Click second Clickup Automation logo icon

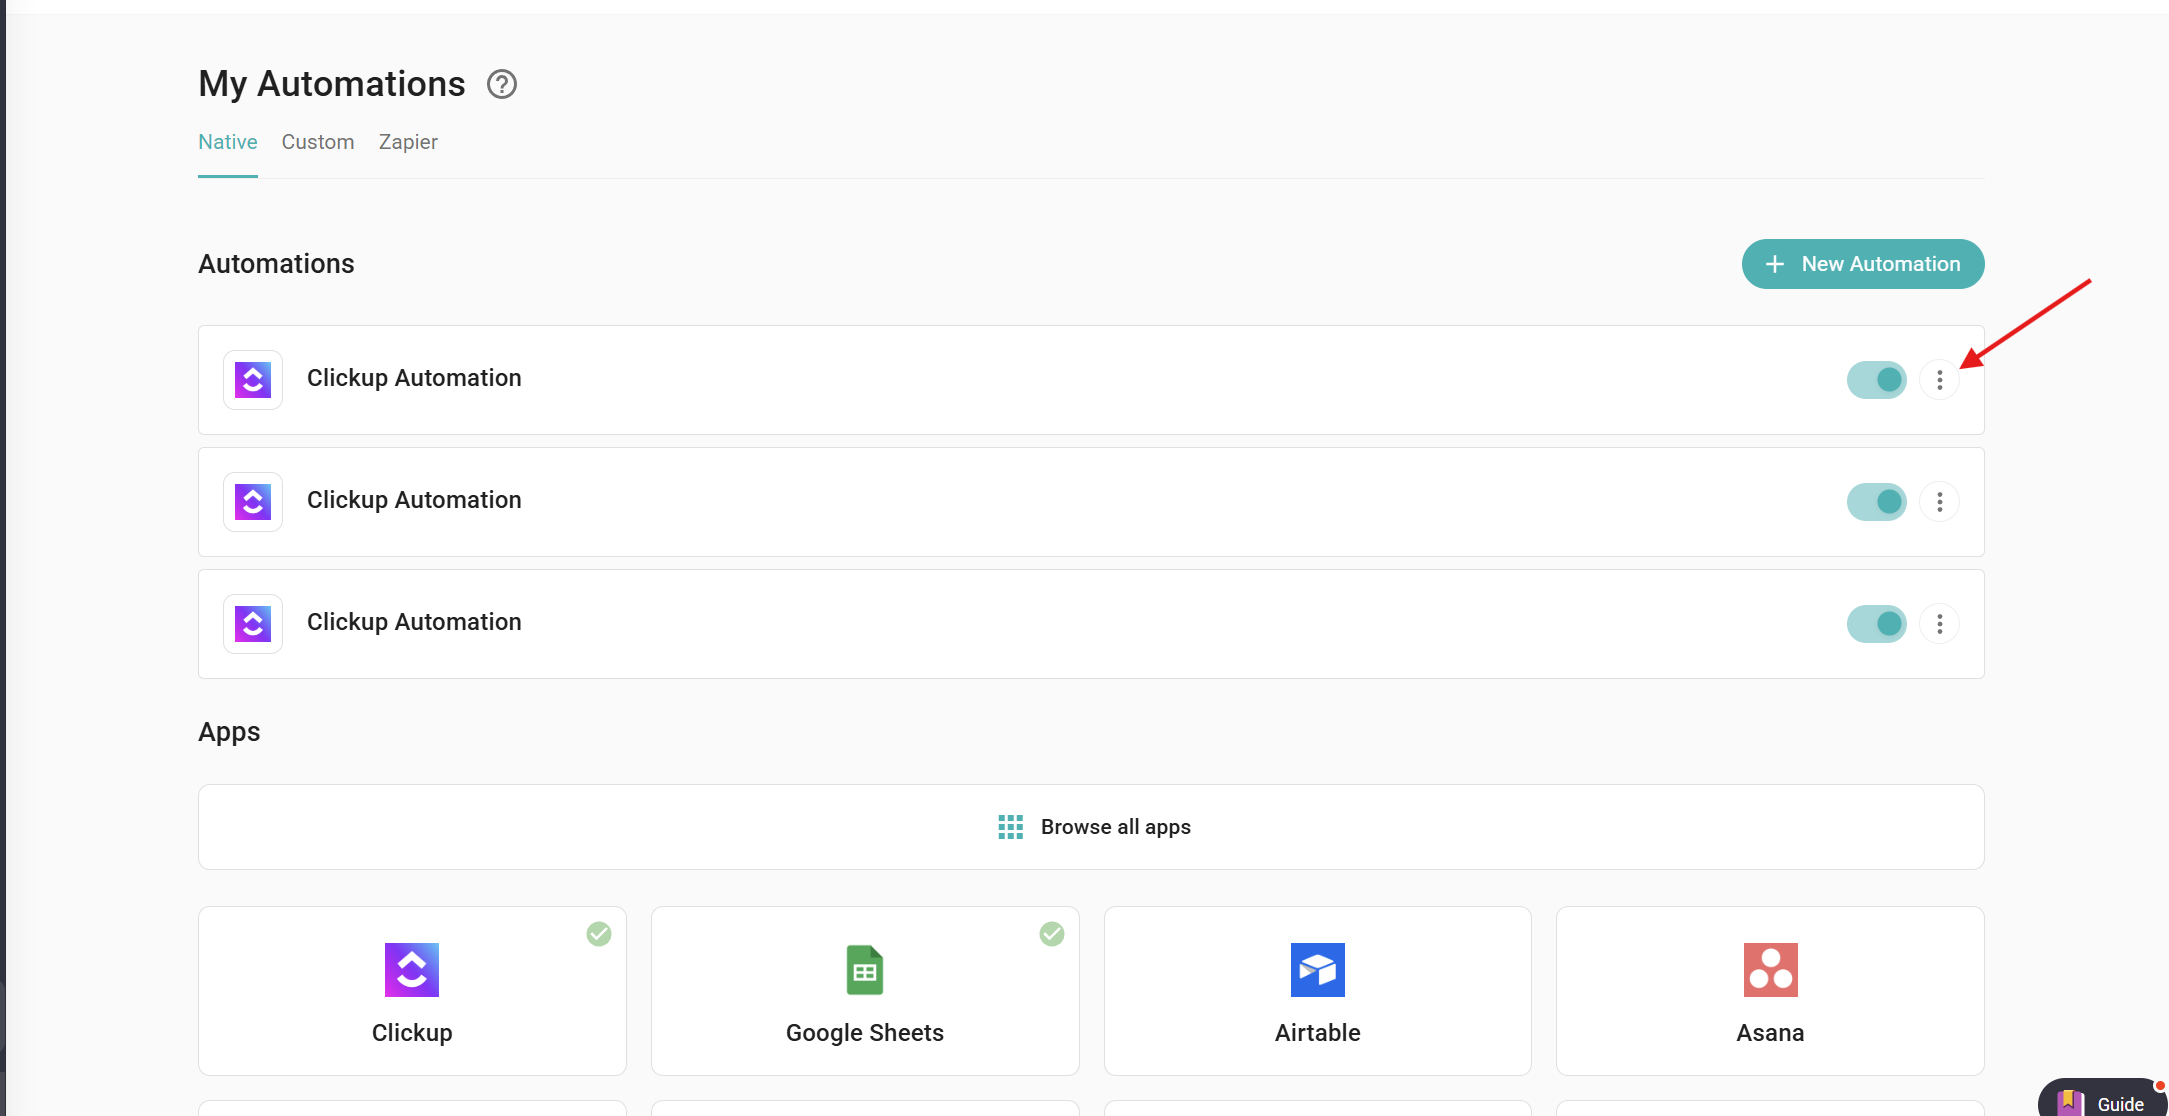pos(253,502)
